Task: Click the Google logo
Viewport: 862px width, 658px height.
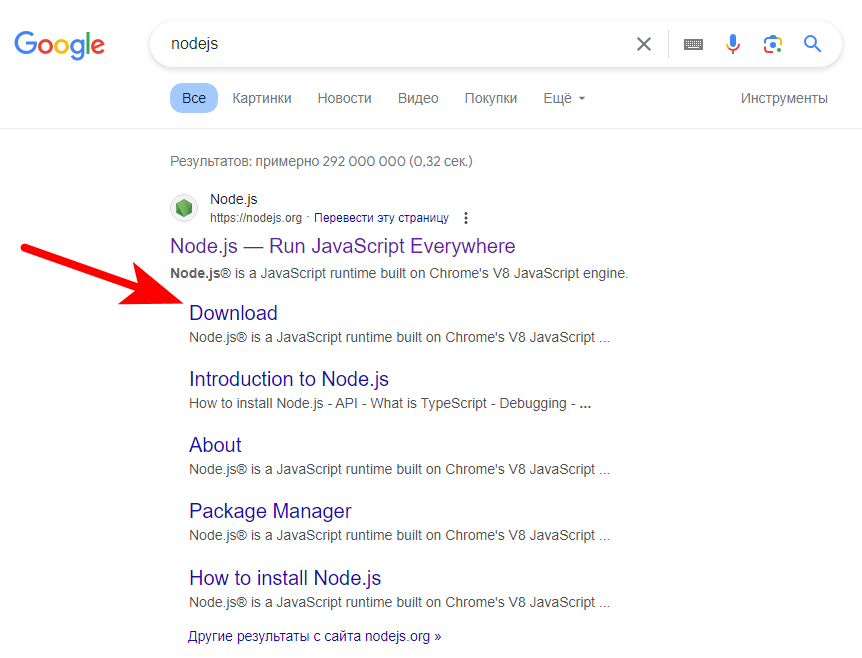Action: coord(59,45)
